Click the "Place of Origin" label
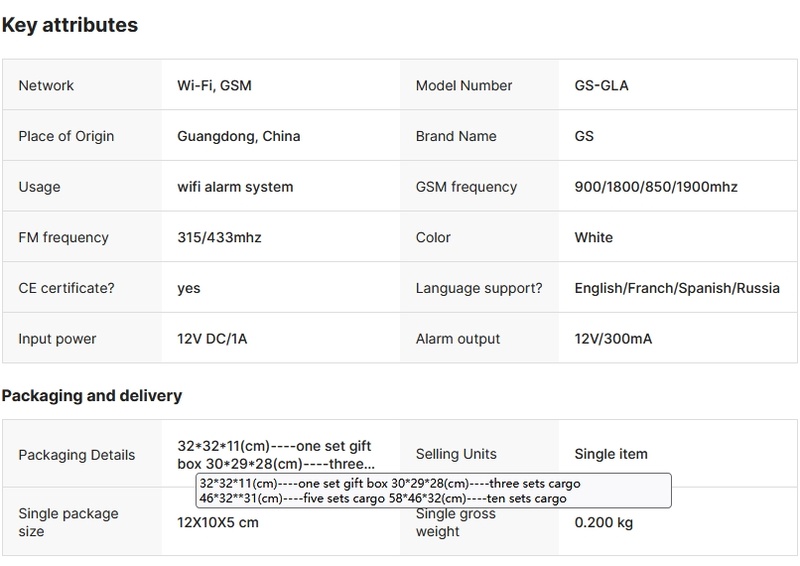Screen dimensions: 800x566 tap(66, 136)
